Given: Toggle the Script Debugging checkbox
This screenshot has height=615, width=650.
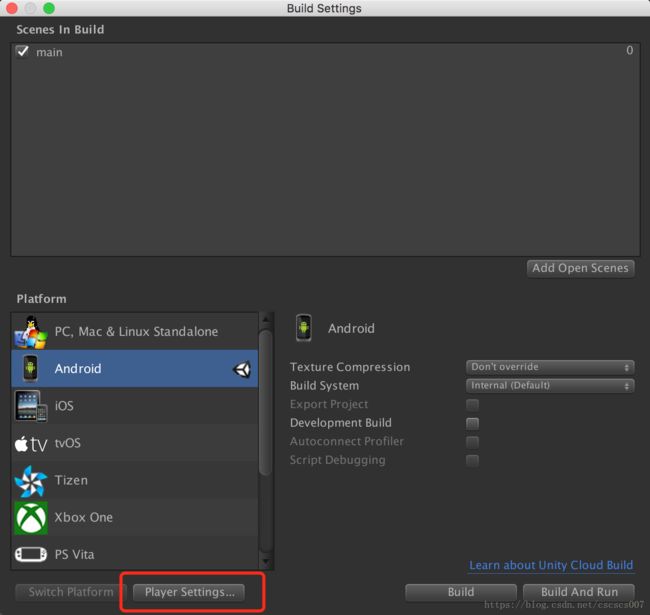Looking at the screenshot, I should click(x=472, y=460).
